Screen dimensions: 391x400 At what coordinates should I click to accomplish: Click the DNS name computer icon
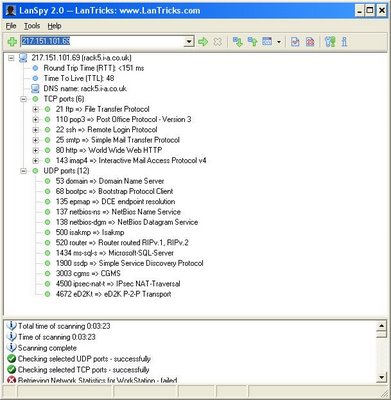point(35,89)
